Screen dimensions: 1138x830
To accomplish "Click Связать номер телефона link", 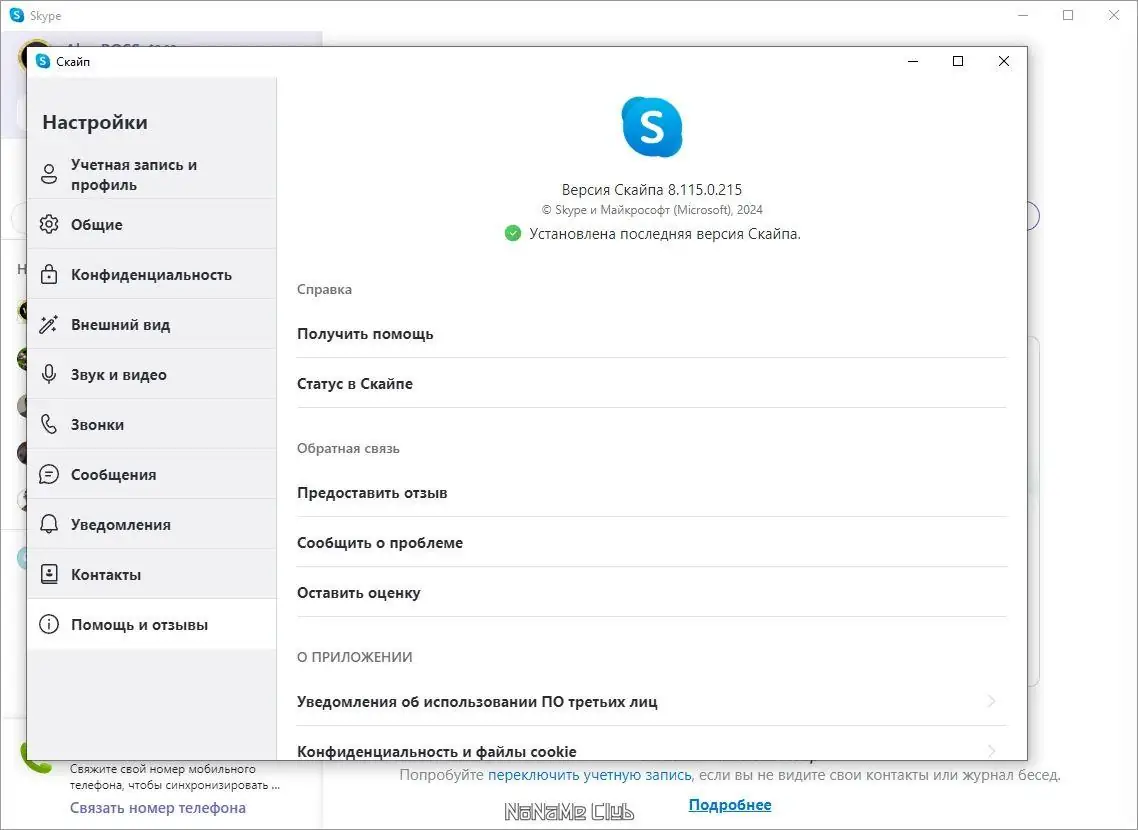I will coord(157,808).
